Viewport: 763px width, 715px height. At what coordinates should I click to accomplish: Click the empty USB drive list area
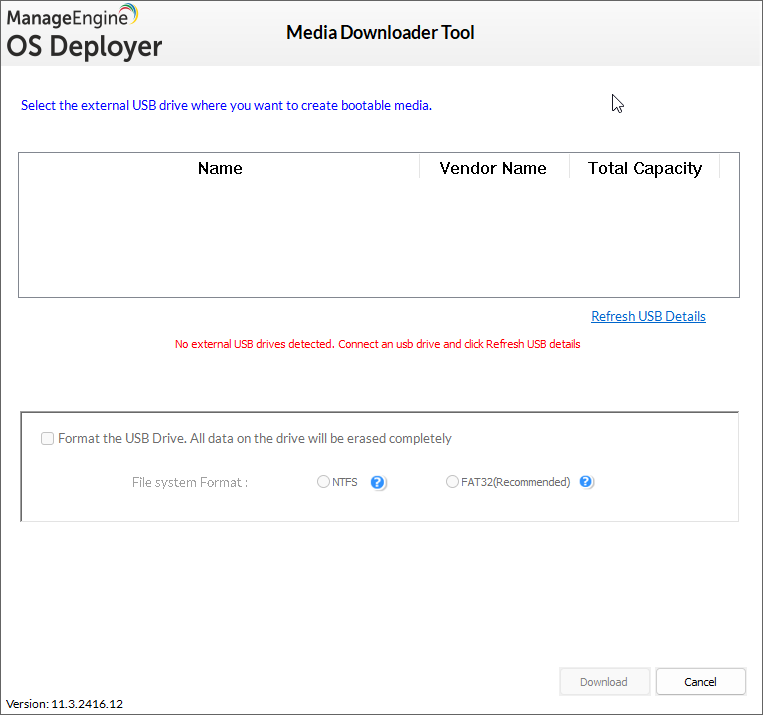[x=378, y=238]
